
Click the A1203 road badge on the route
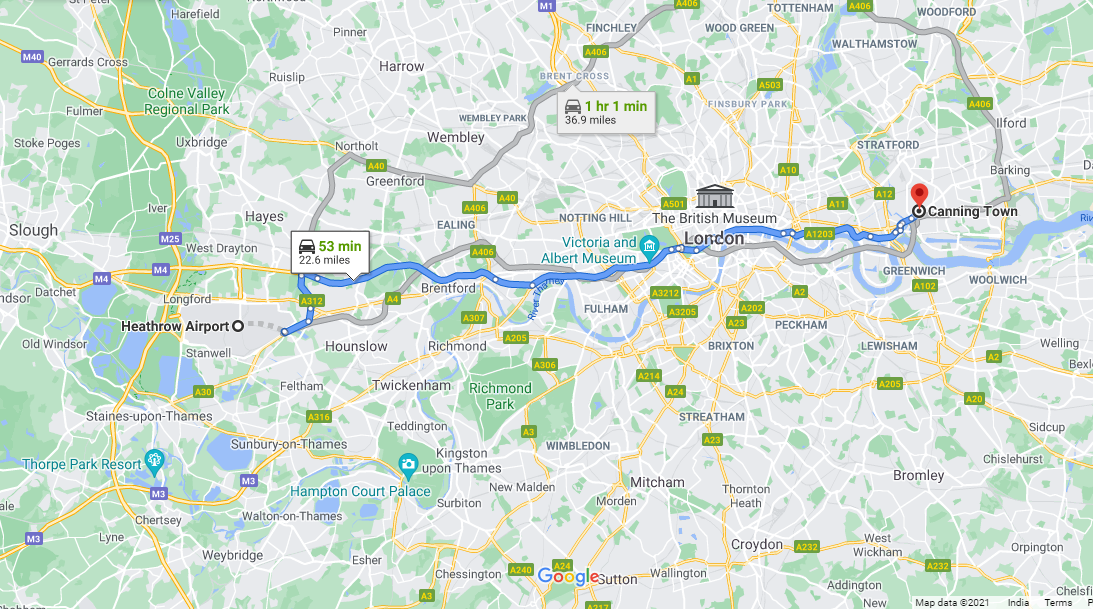[819, 234]
